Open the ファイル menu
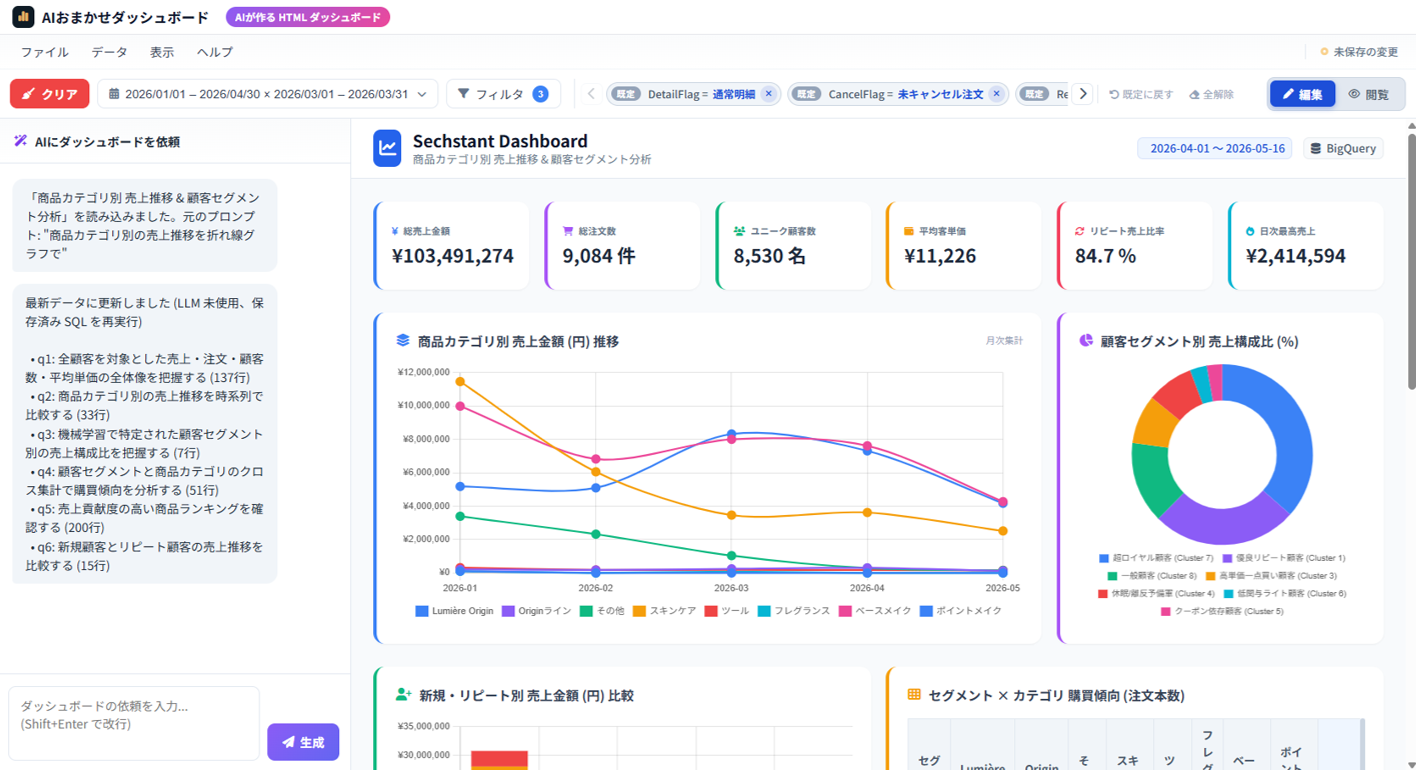Viewport: 1416px width, 770px height. (x=45, y=52)
